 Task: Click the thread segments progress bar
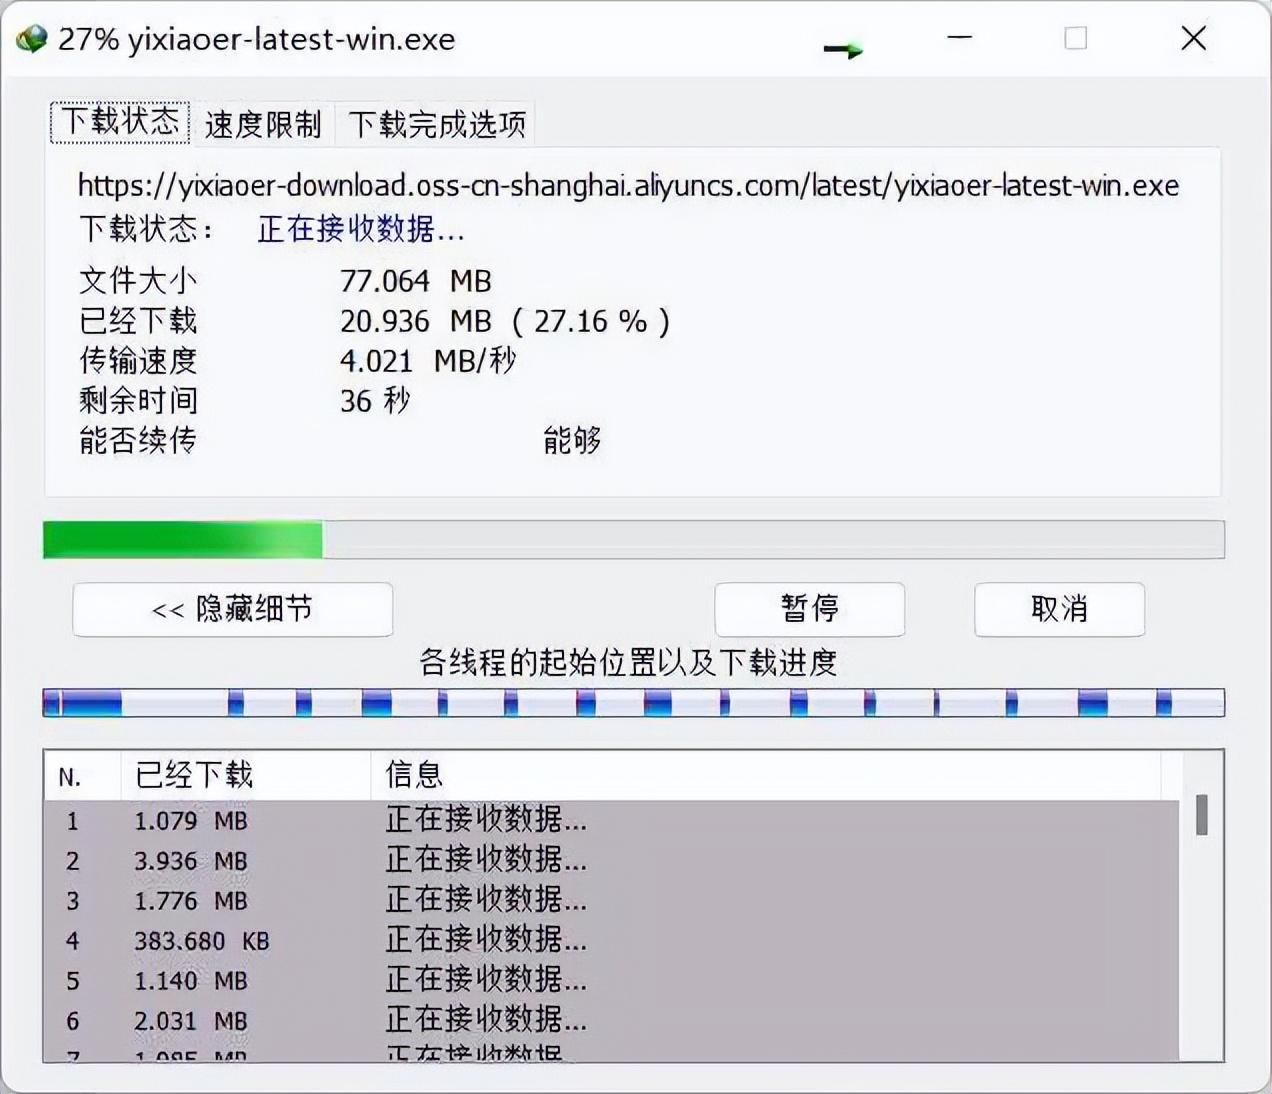[633, 703]
